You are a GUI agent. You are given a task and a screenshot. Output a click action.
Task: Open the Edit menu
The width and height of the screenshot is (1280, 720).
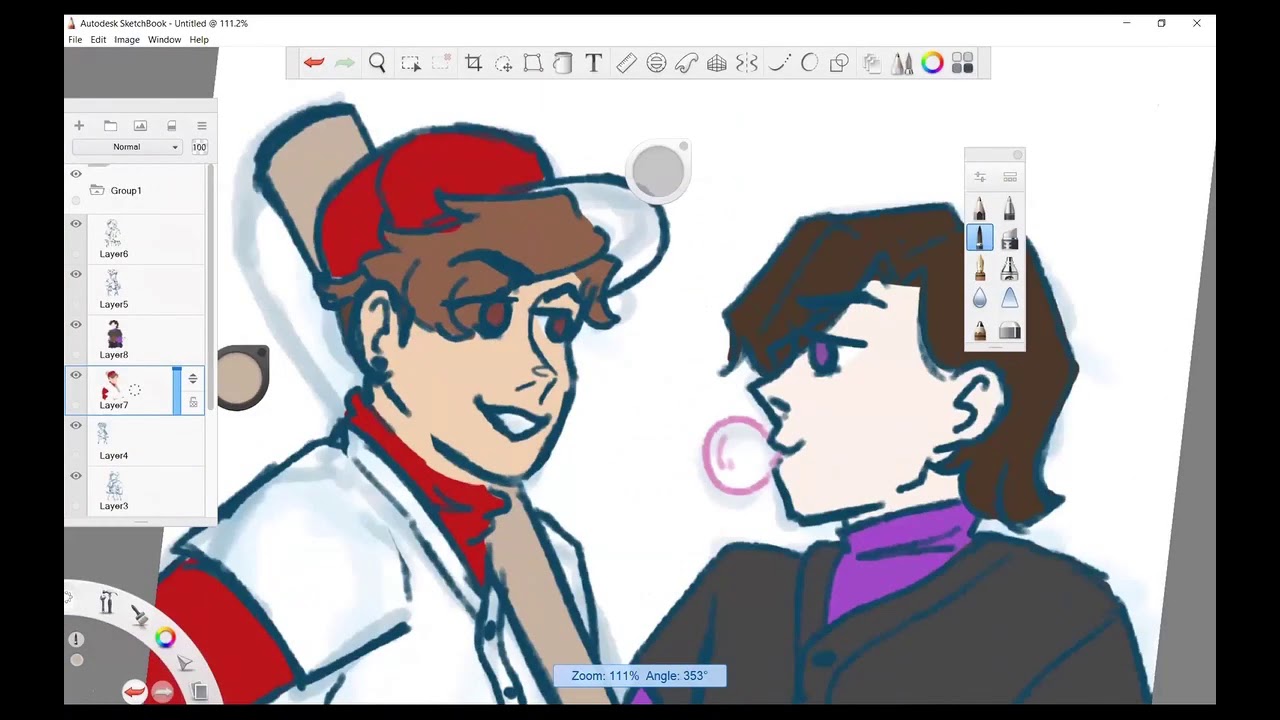click(98, 40)
